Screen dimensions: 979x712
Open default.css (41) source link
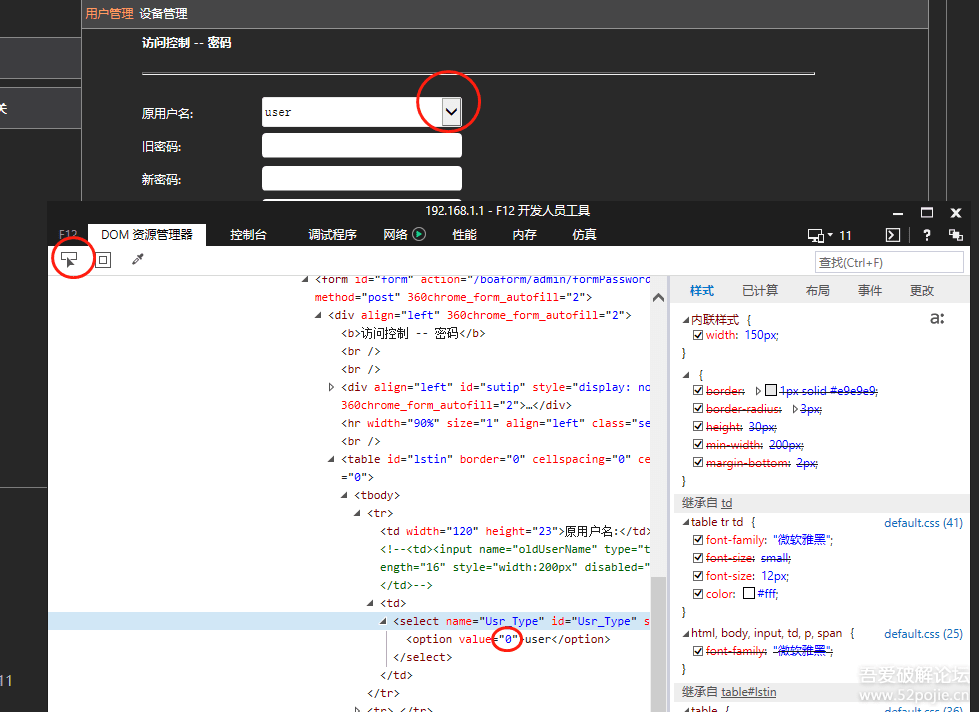tap(923, 523)
